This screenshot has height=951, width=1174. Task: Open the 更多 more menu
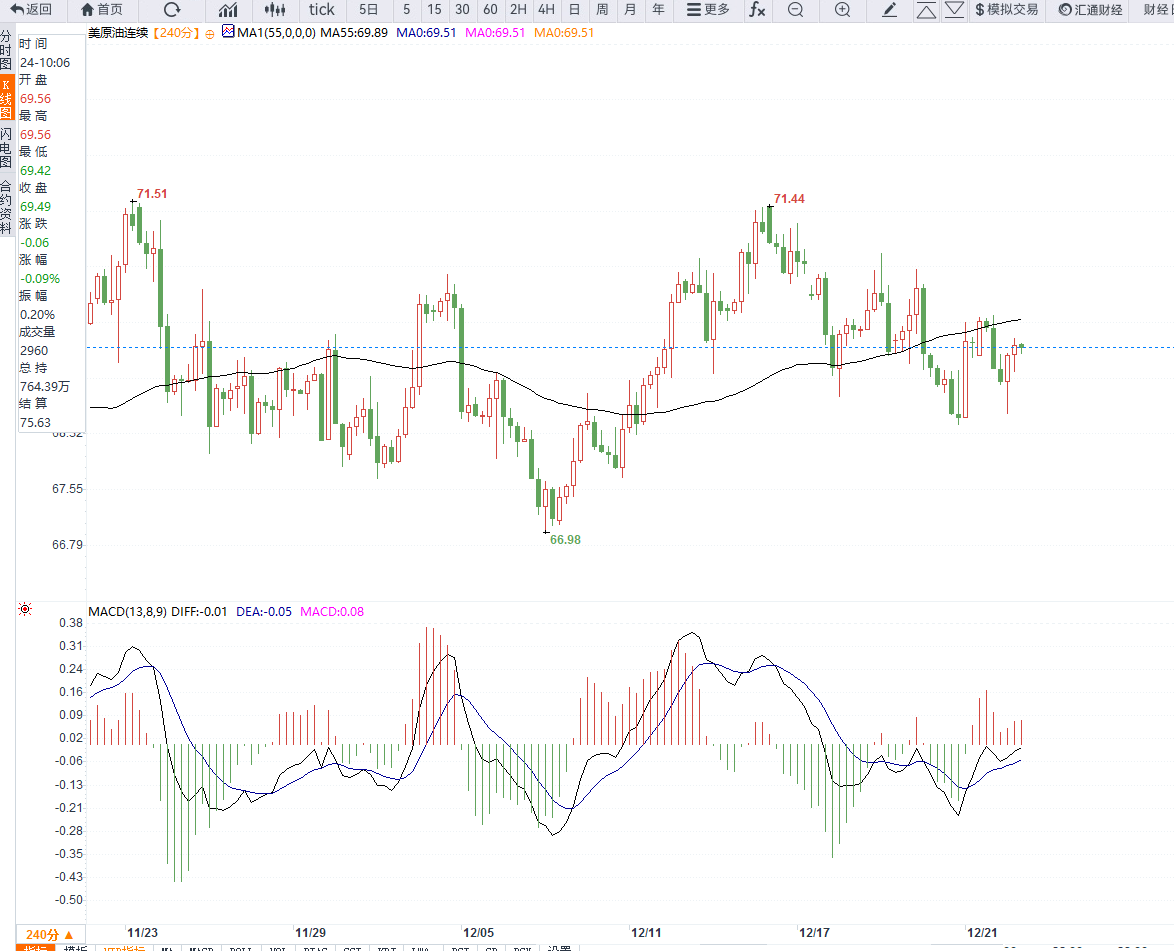[x=708, y=10]
